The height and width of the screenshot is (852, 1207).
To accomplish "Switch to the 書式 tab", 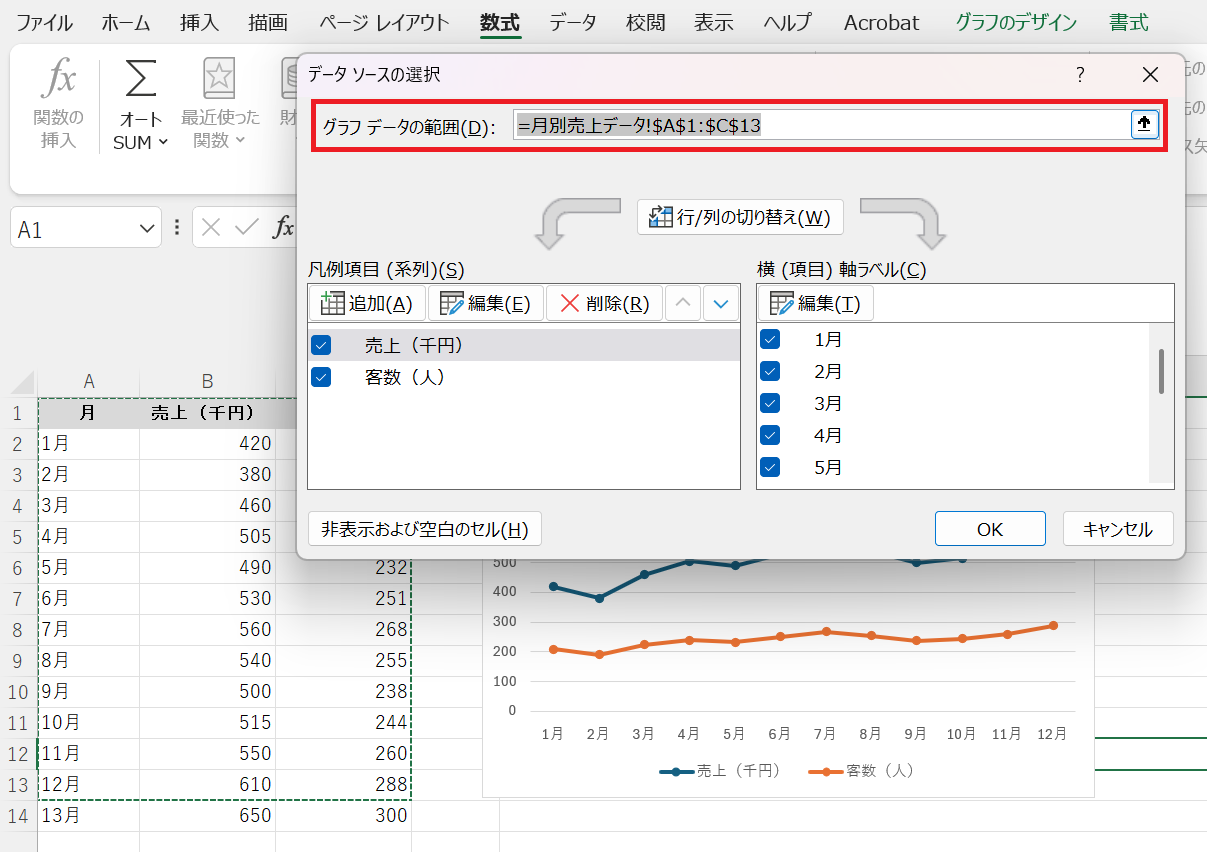I will point(1129,22).
